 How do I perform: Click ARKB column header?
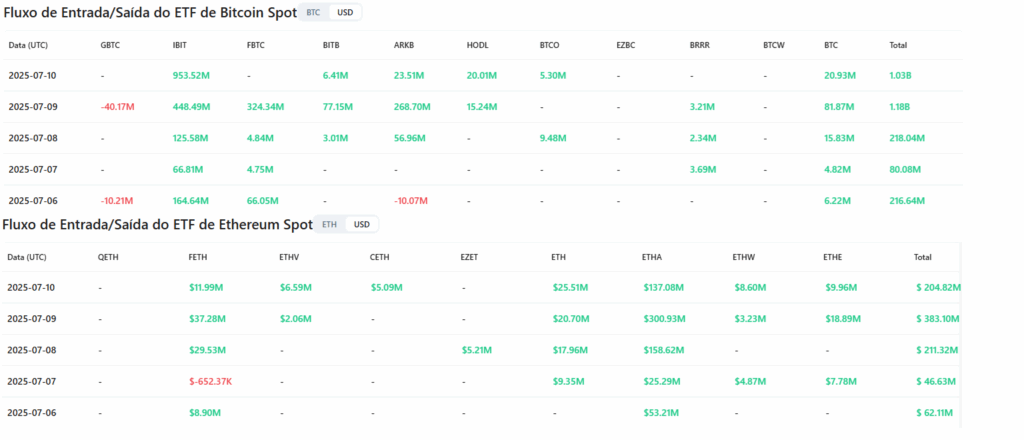click(404, 46)
